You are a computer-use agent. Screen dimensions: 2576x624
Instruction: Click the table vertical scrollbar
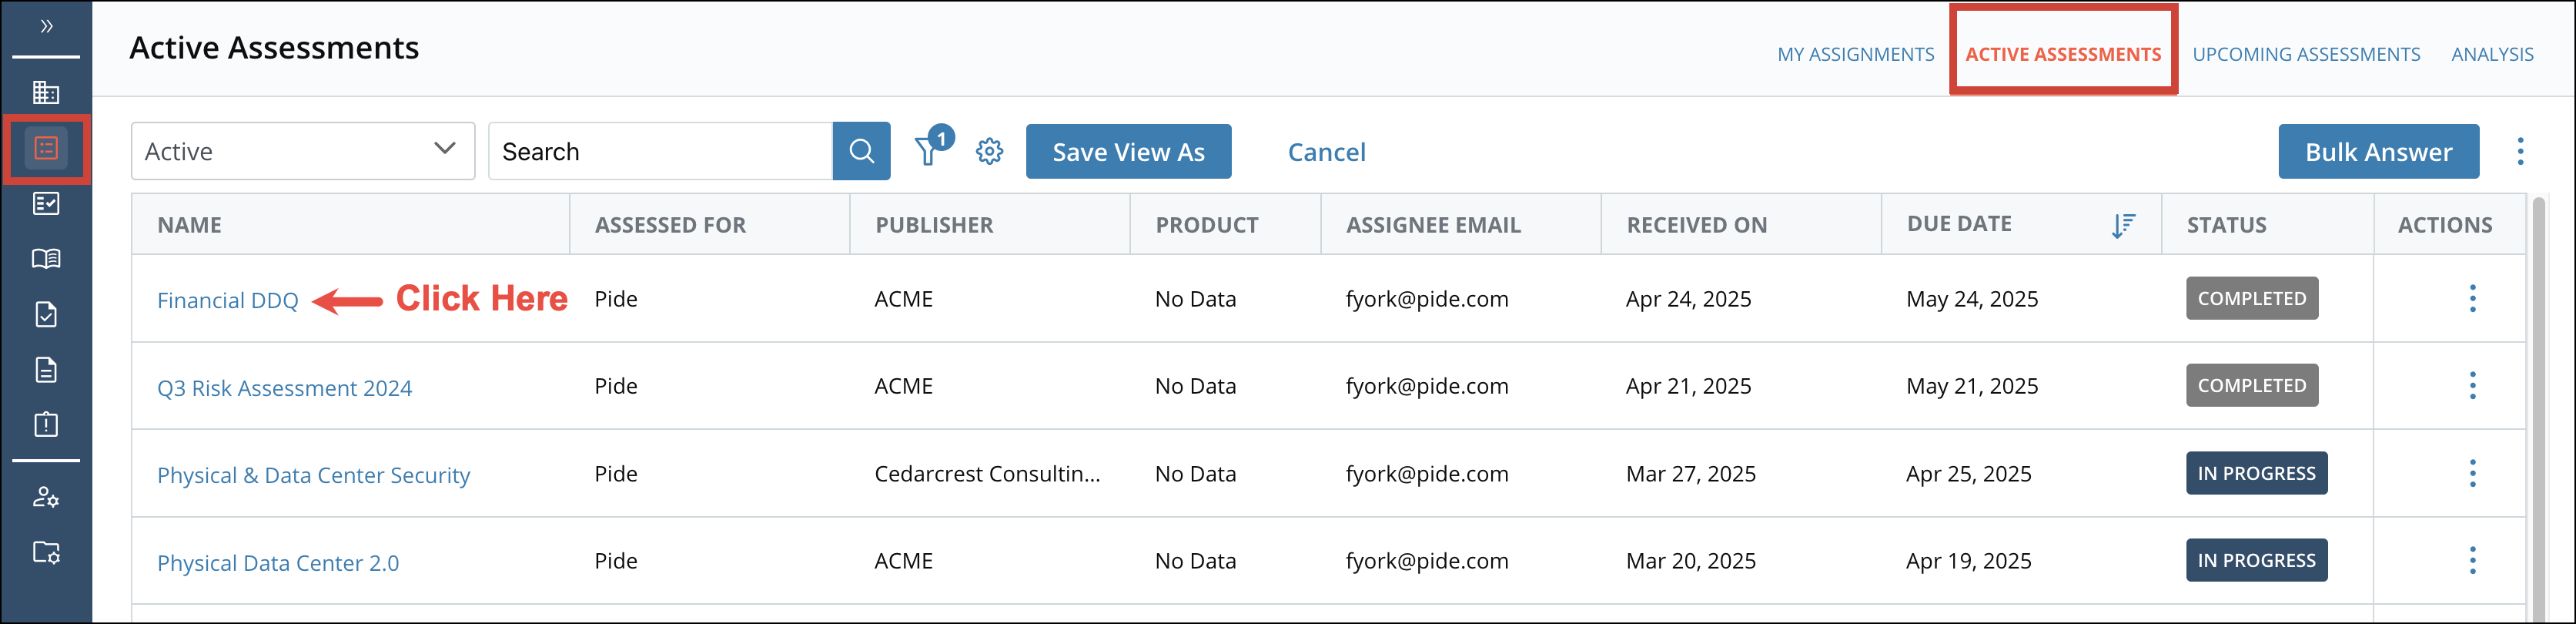click(x=2539, y=410)
